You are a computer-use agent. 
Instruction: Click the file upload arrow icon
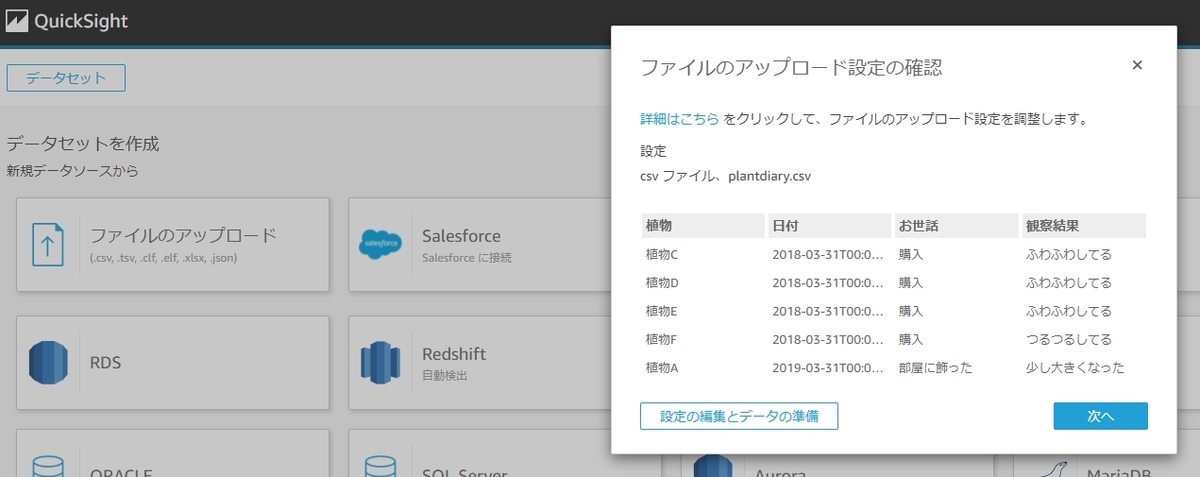tap(46, 244)
